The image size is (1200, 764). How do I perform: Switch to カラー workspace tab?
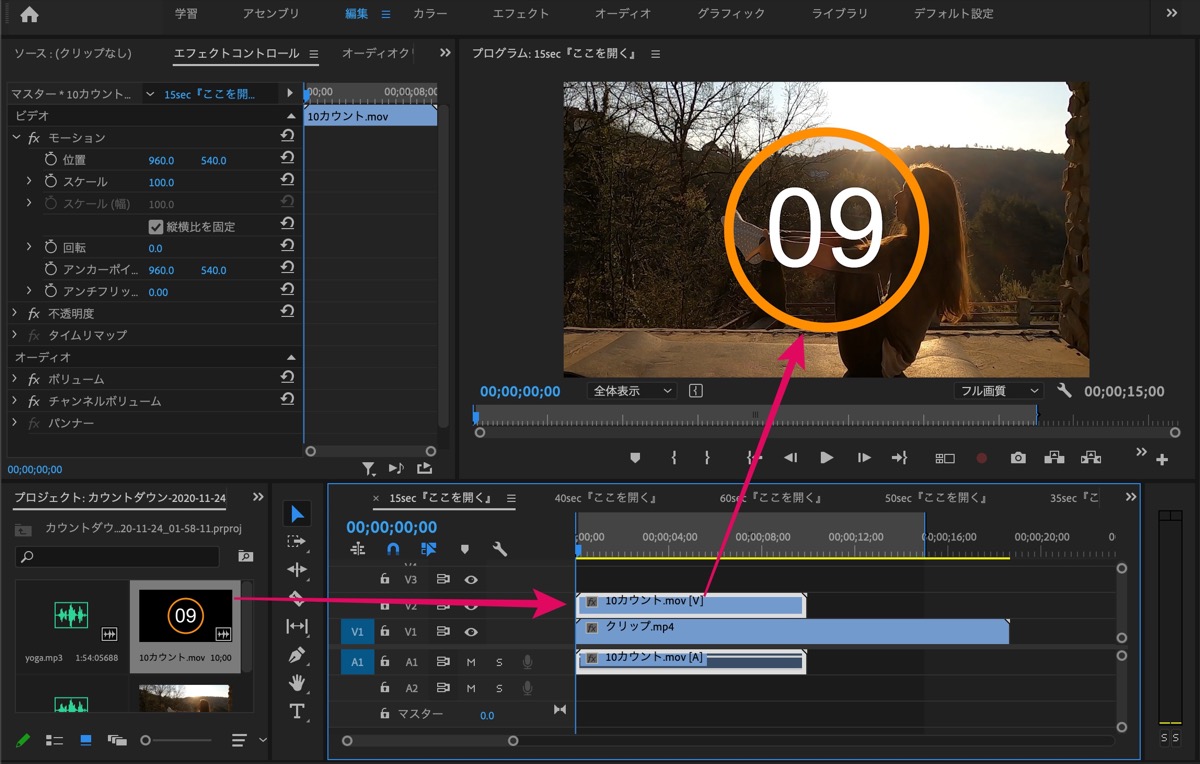pos(430,14)
